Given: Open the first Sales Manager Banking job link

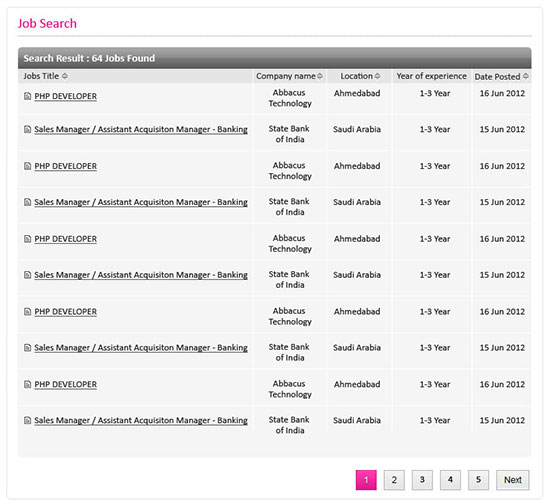Looking at the screenshot, I should (x=141, y=129).
